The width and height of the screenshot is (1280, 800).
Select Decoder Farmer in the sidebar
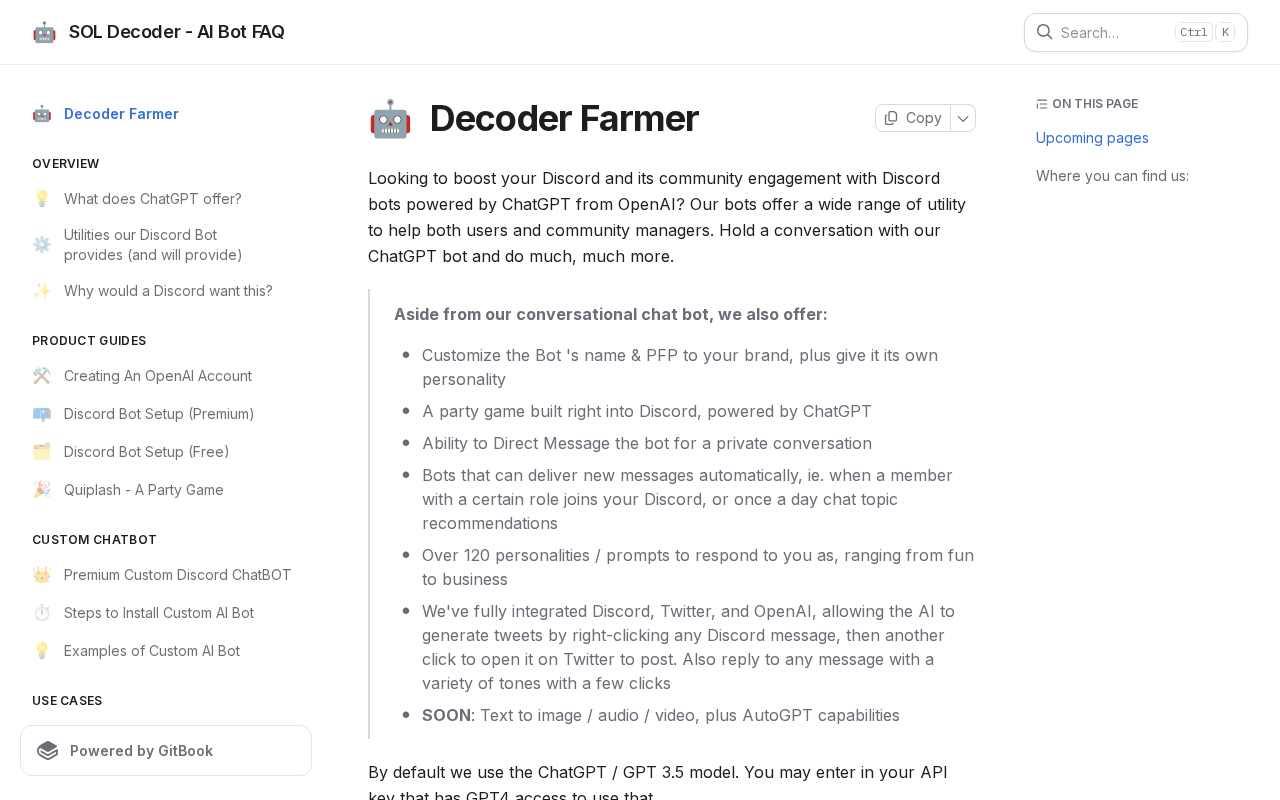click(x=121, y=114)
